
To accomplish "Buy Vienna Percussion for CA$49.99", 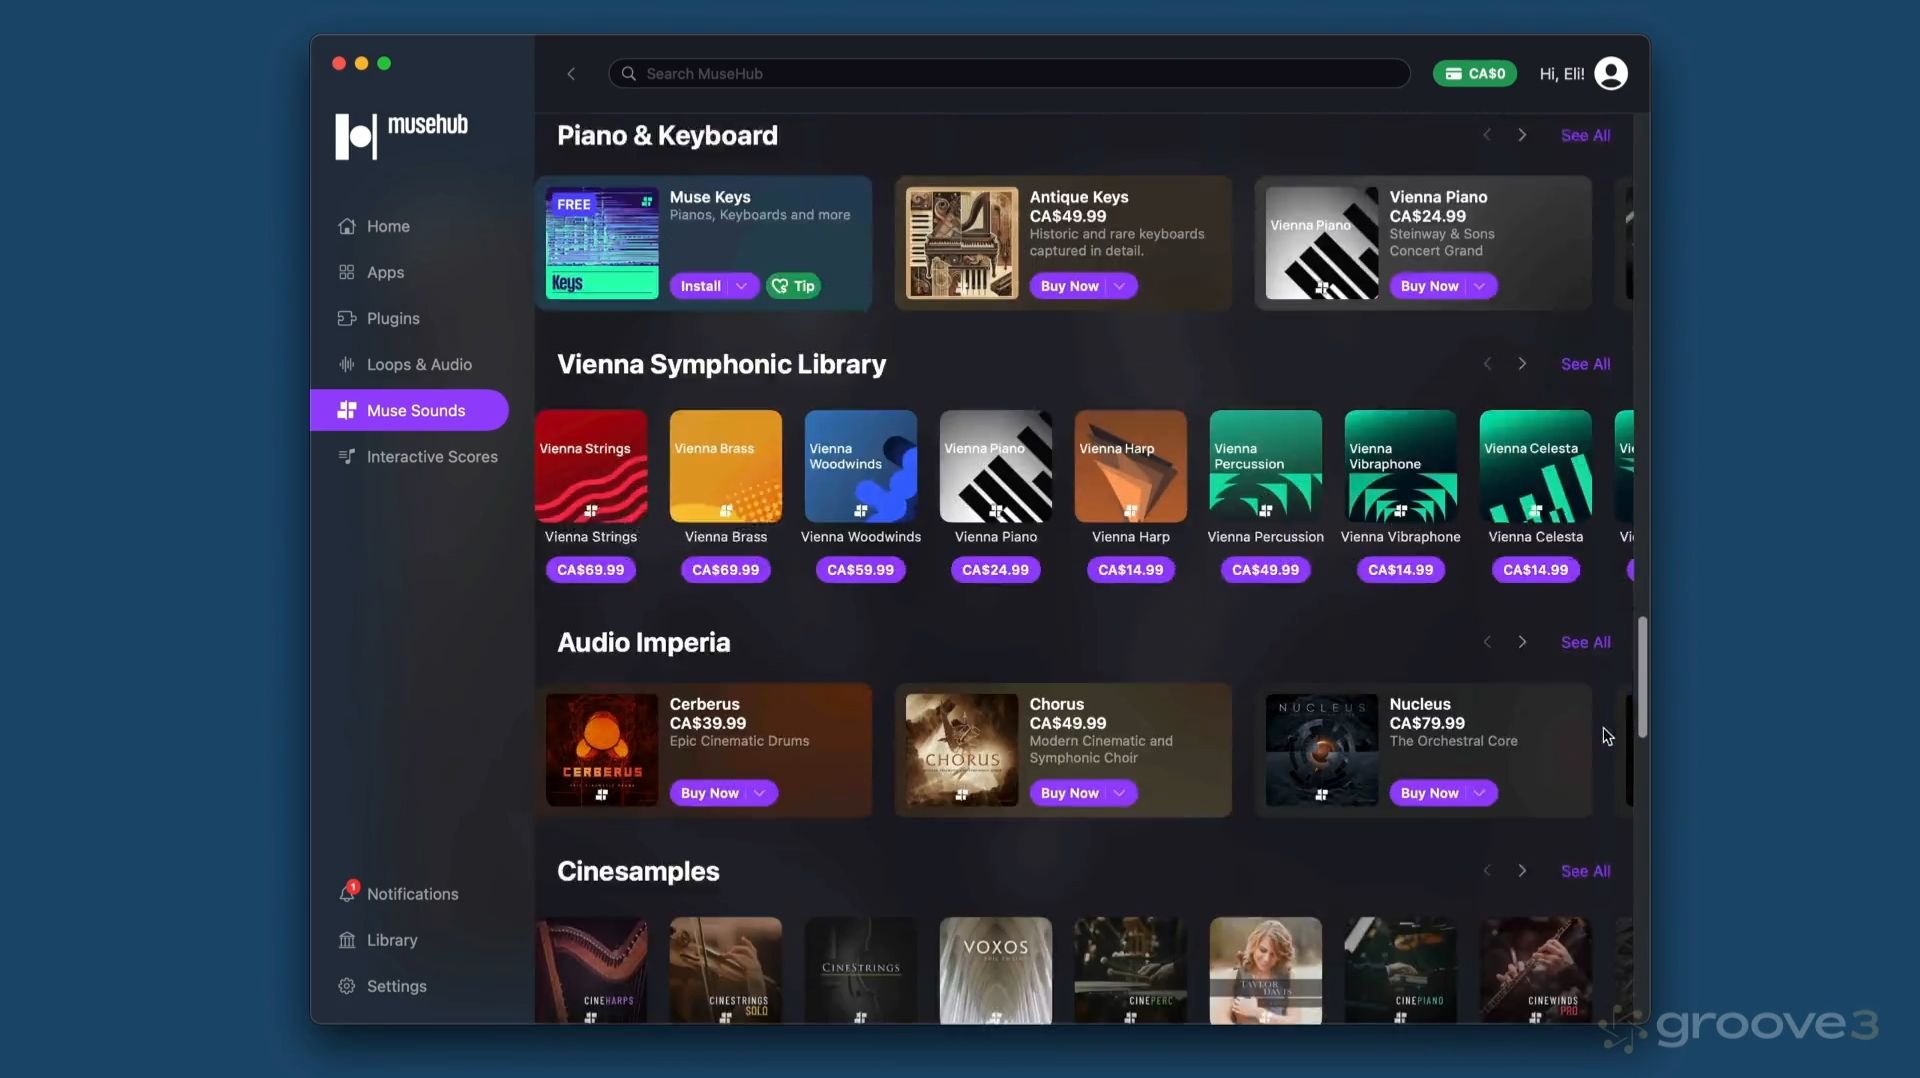I will pyautogui.click(x=1266, y=570).
